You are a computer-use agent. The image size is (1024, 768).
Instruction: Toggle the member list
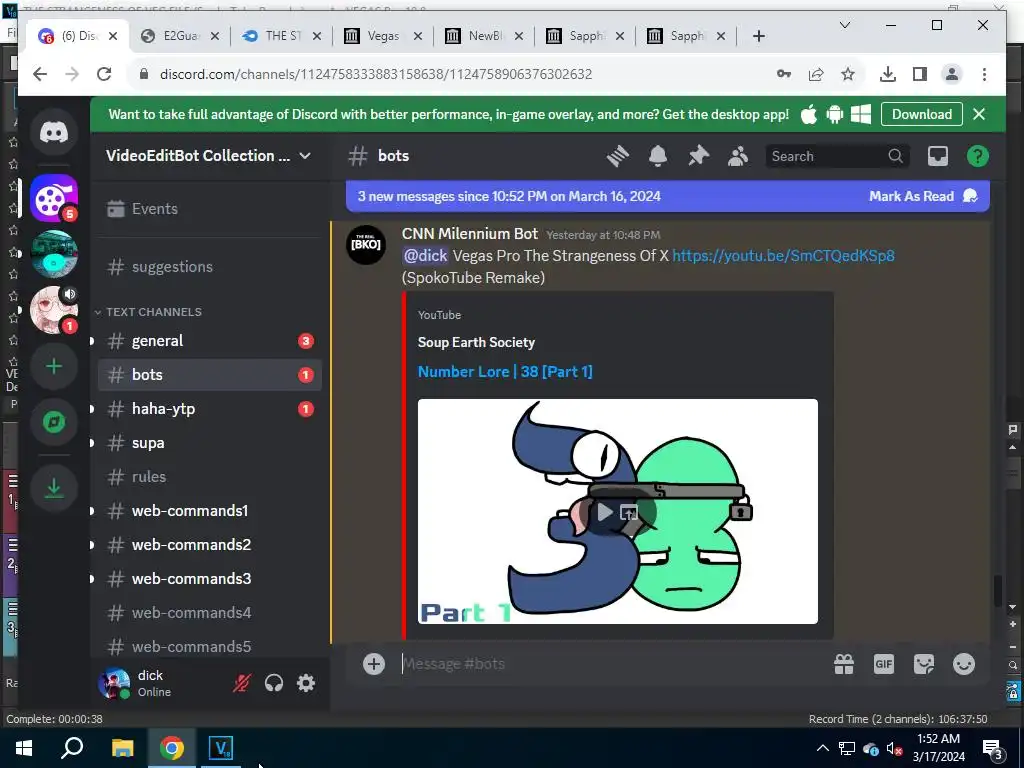click(738, 156)
